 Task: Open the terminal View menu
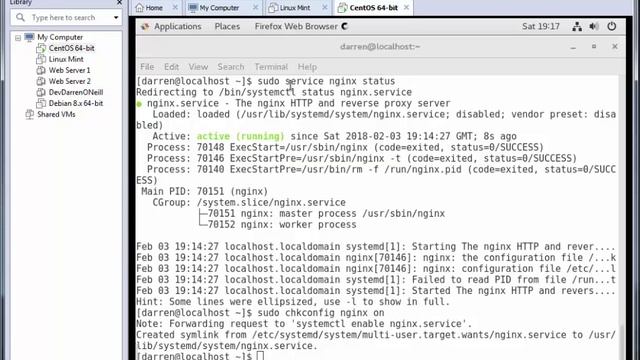(x=198, y=67)
